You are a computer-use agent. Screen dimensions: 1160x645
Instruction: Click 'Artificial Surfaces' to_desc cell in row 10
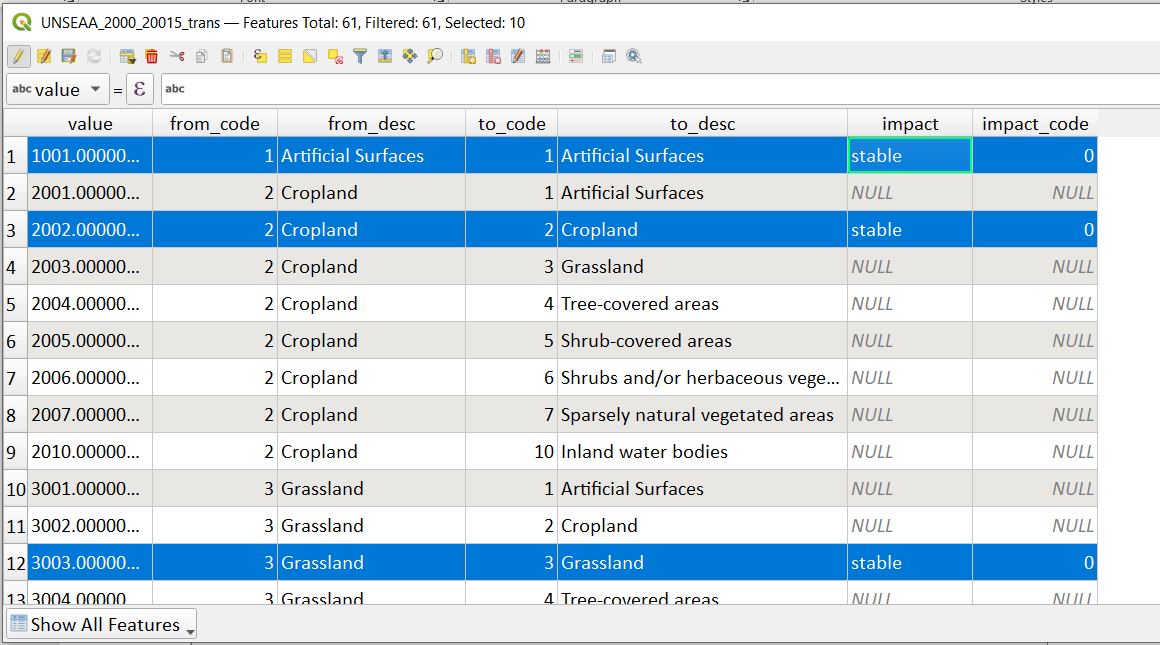702,489
